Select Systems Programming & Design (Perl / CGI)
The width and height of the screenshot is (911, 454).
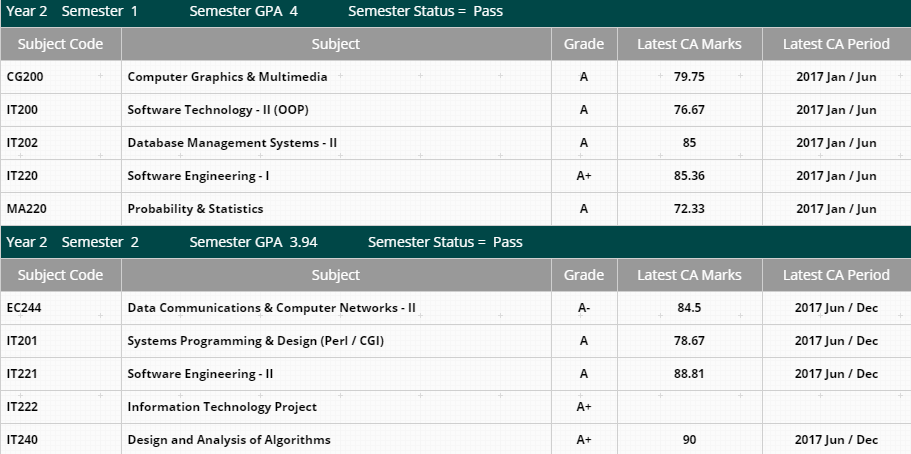(x=256, y=341)
